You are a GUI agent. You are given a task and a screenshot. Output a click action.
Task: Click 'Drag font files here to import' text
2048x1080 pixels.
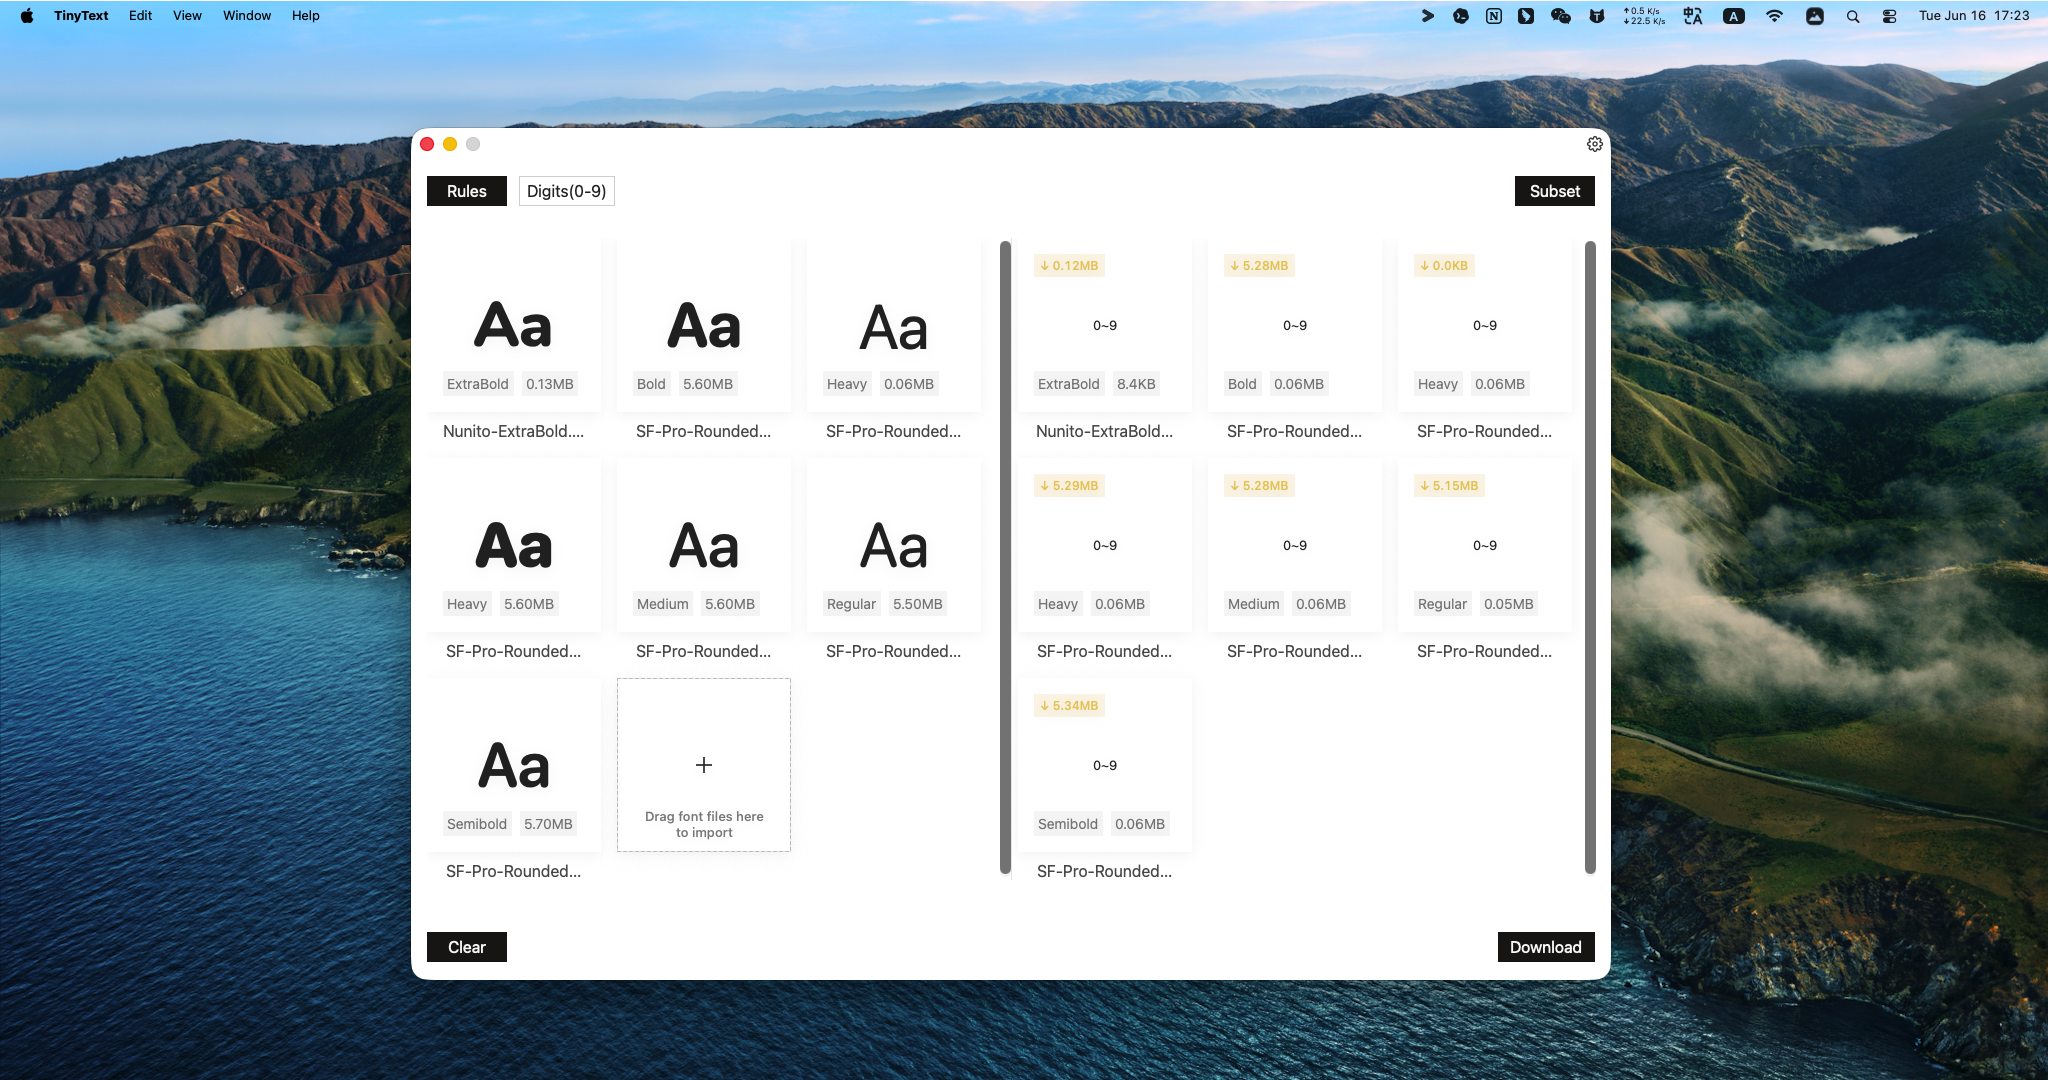704,824
